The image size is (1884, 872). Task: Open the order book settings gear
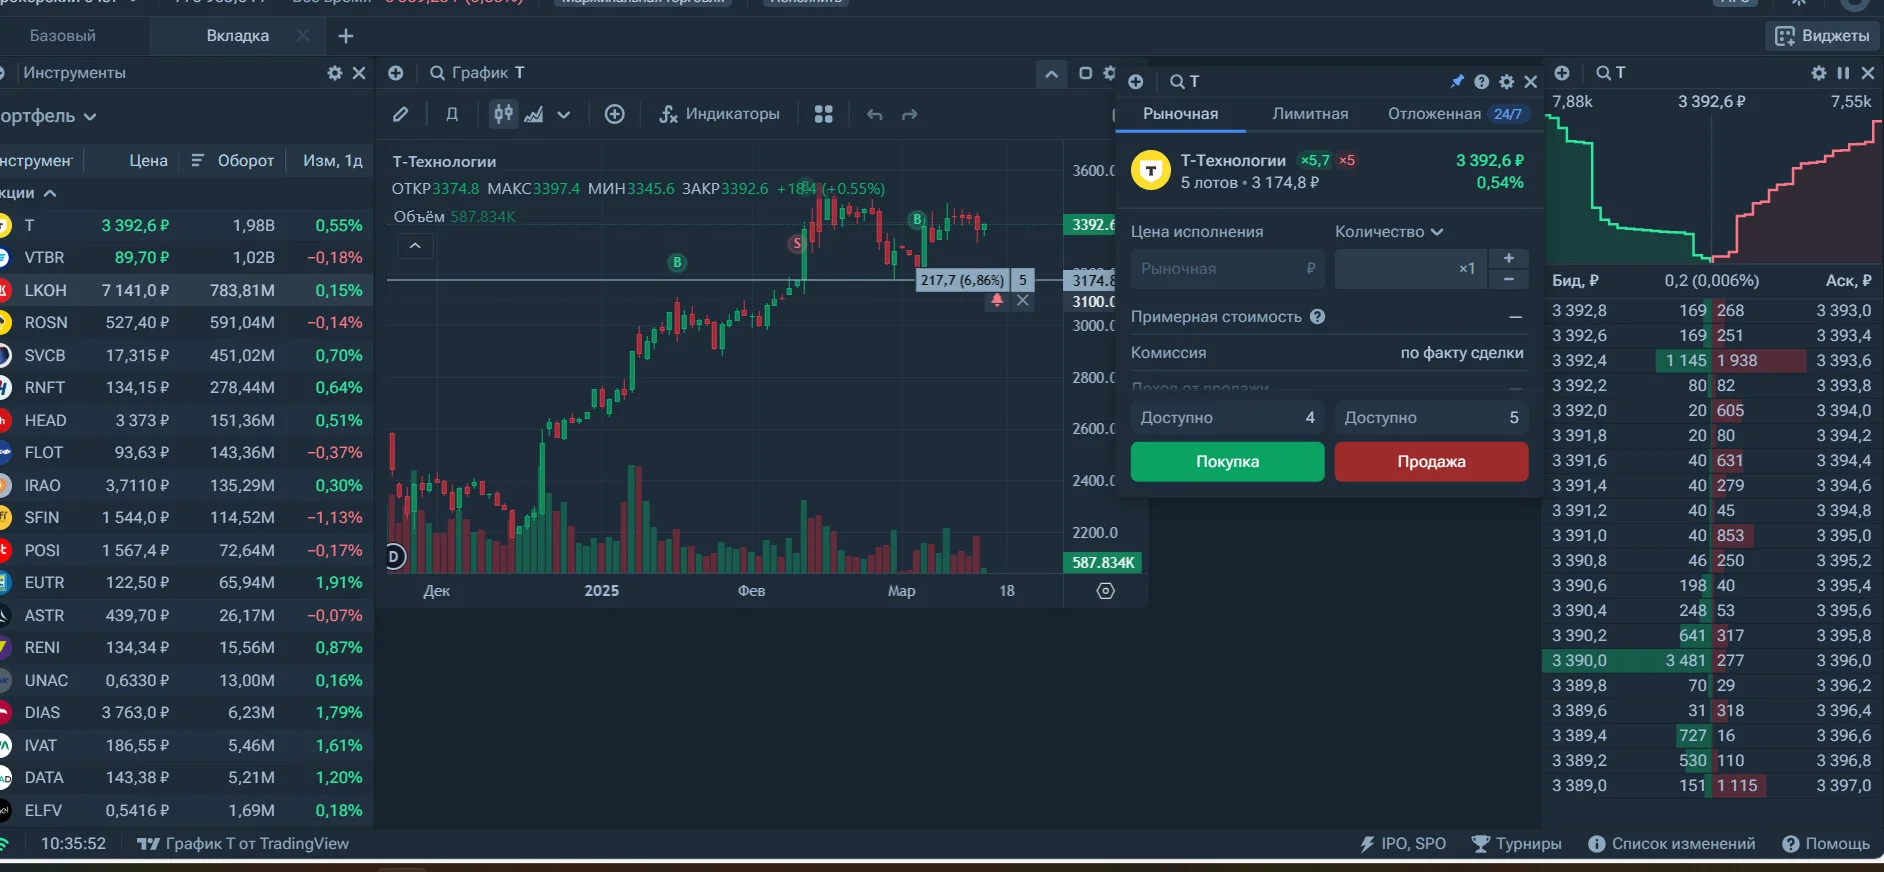click(x=1819, y=73)
